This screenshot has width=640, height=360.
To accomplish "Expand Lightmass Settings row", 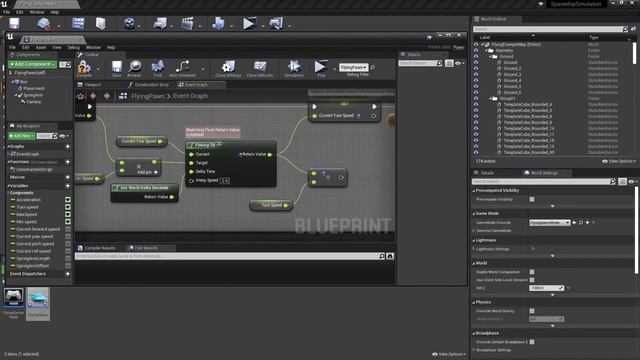I will [x=474, y=249].
